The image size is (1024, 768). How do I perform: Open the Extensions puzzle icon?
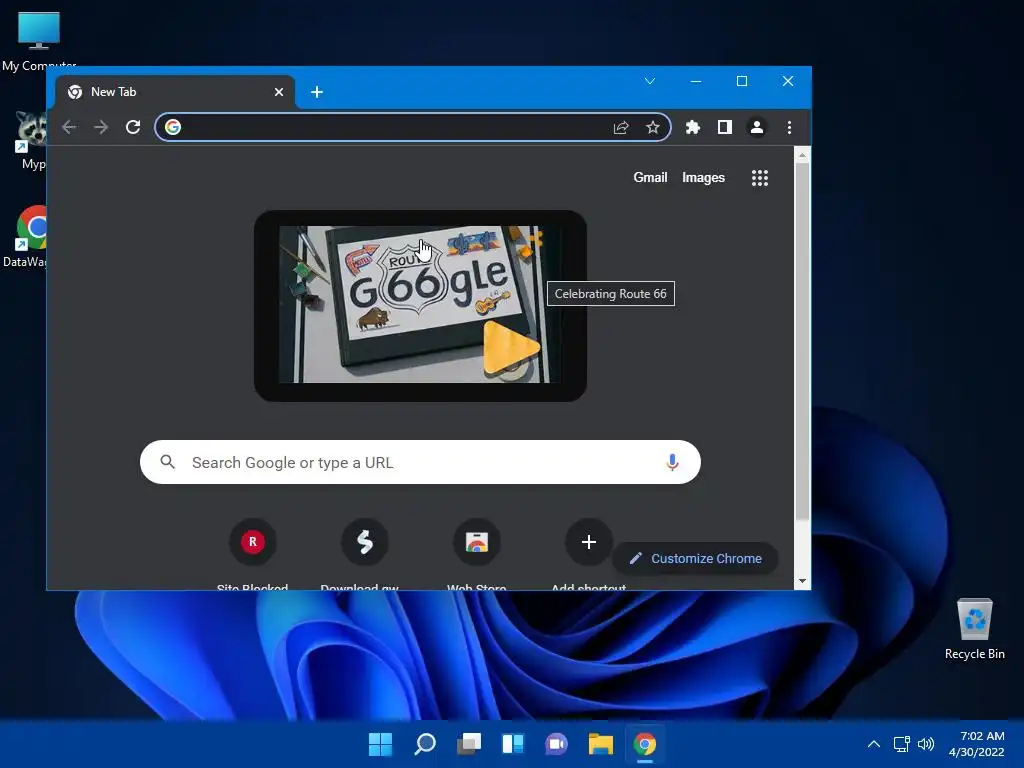[x=693, y=127]
